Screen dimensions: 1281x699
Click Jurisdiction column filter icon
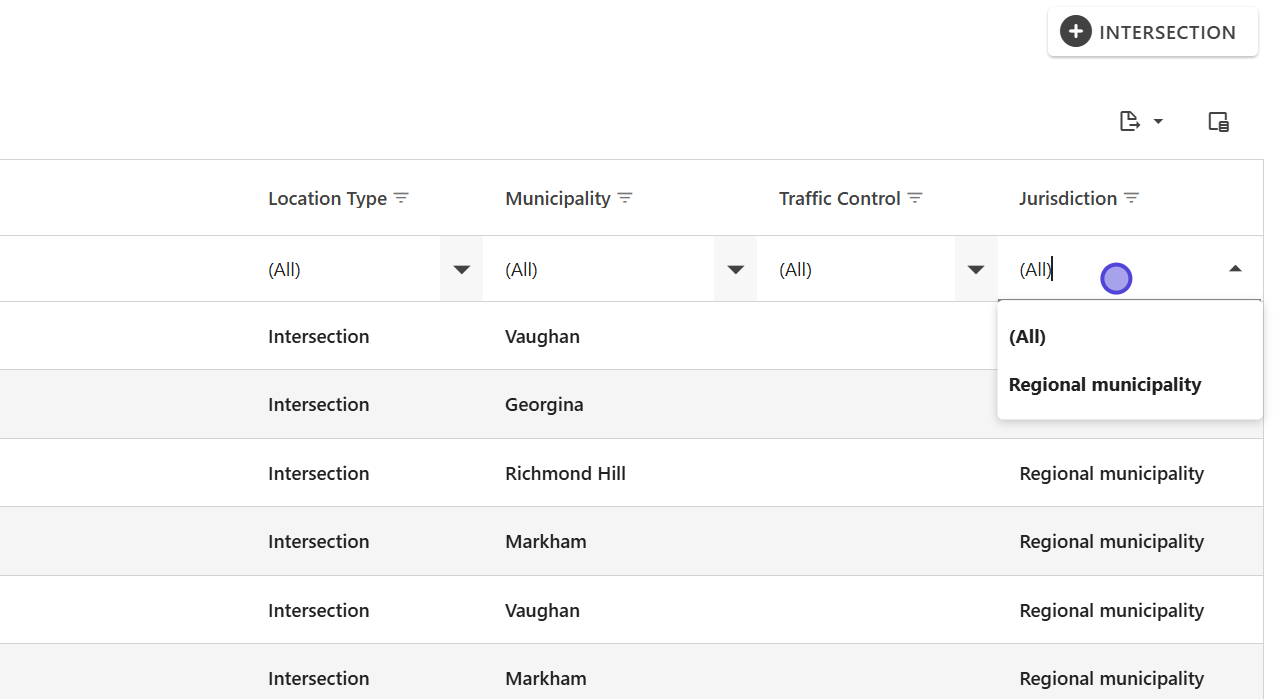tap(1131, 198)
